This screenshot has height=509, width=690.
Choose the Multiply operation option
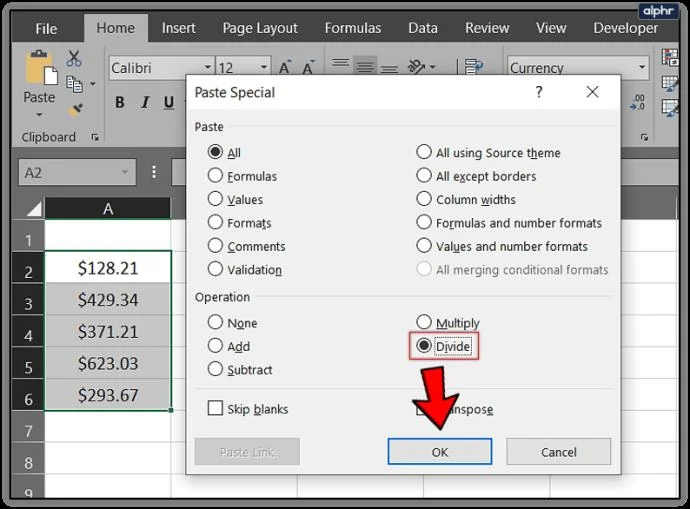pyautogui.click(x=424, y=322)
